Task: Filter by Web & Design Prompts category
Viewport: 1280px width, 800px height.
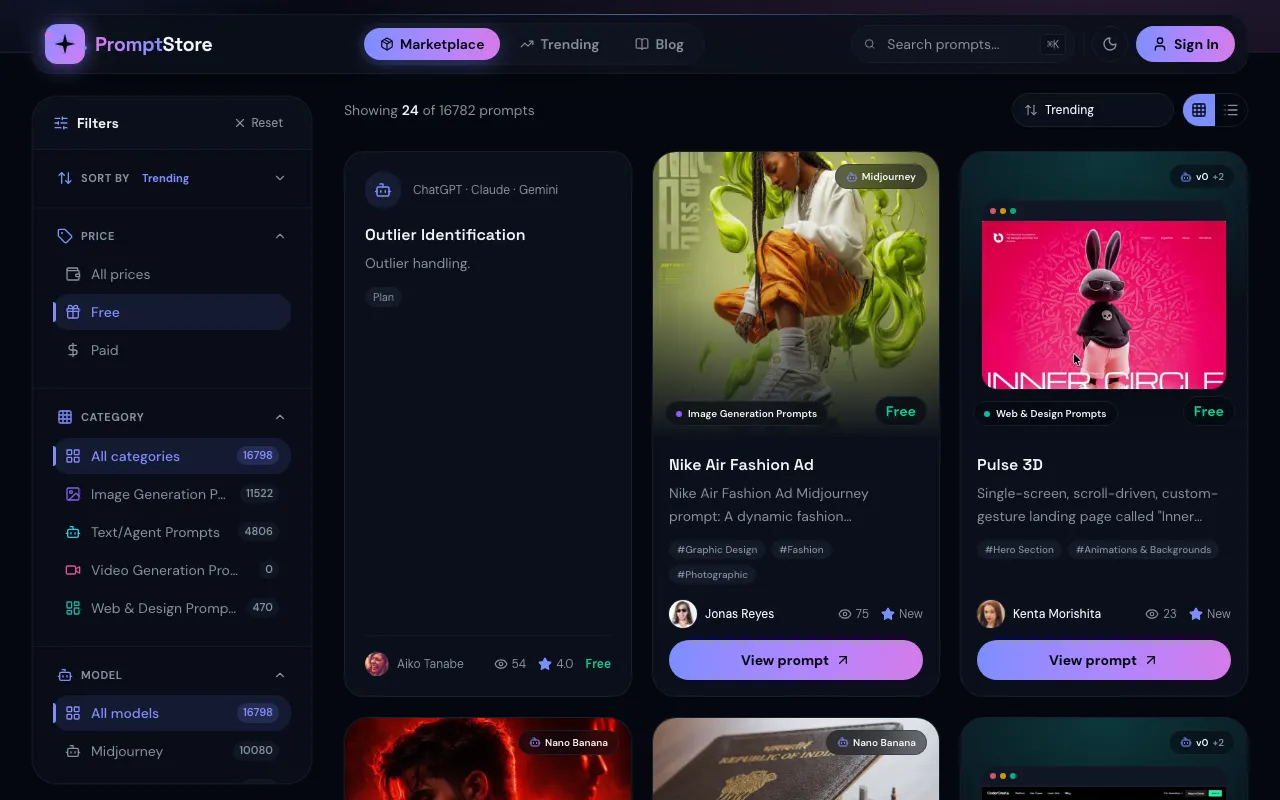Action: [x=172, y=608]
